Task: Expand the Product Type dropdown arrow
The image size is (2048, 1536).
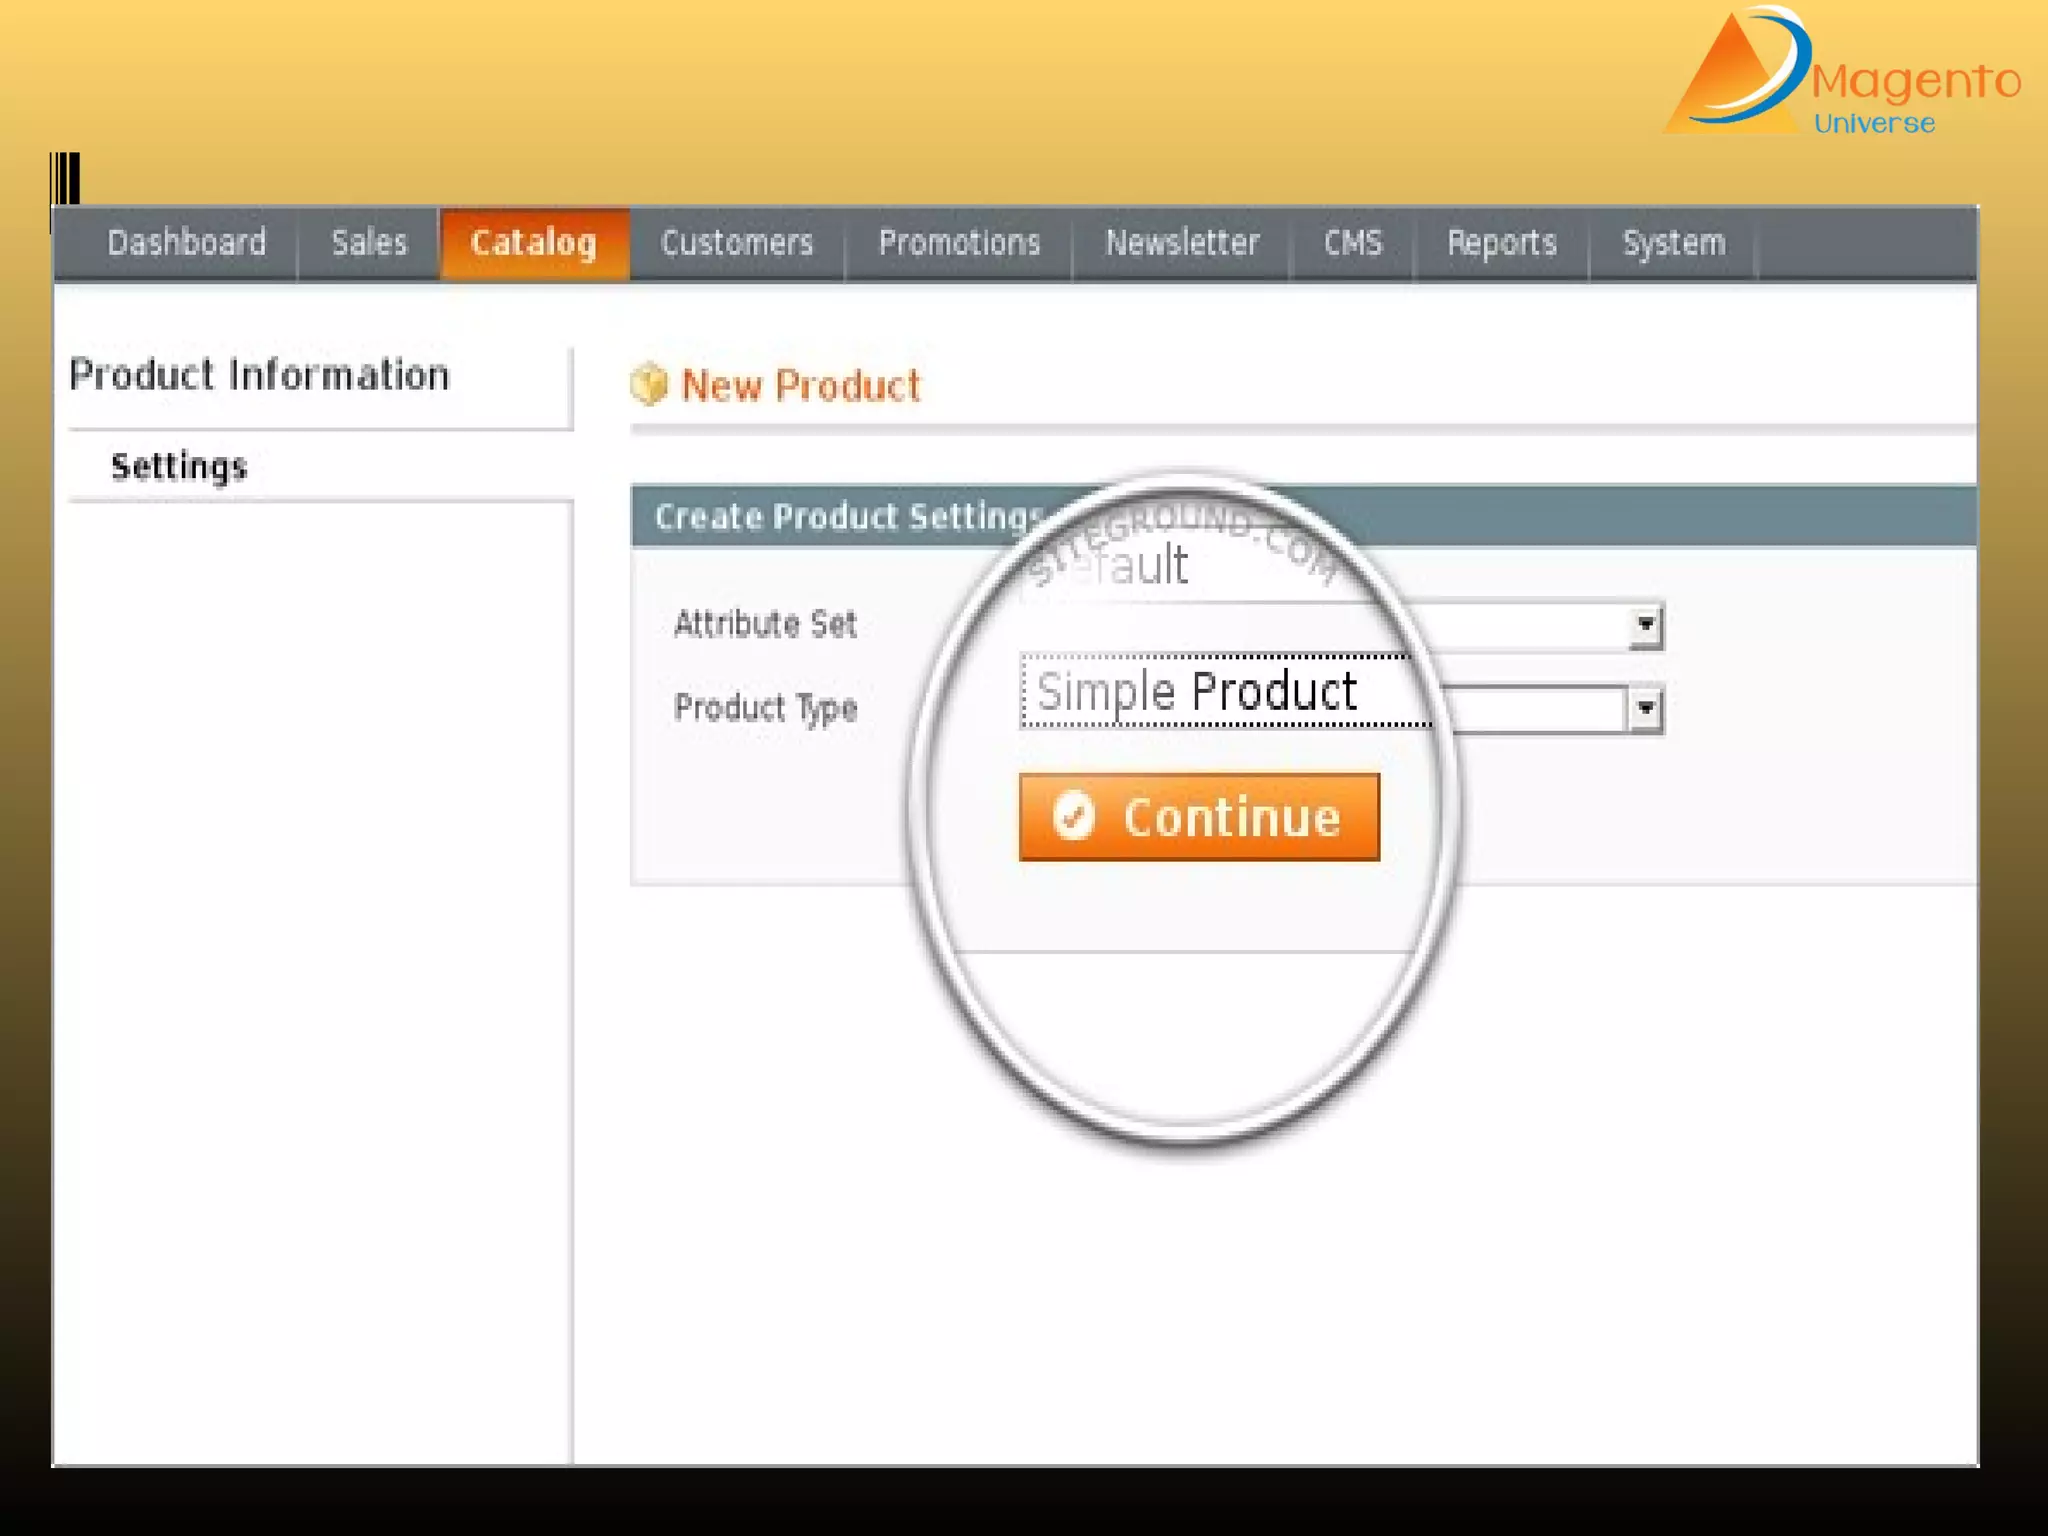Action: point(1645,709)
